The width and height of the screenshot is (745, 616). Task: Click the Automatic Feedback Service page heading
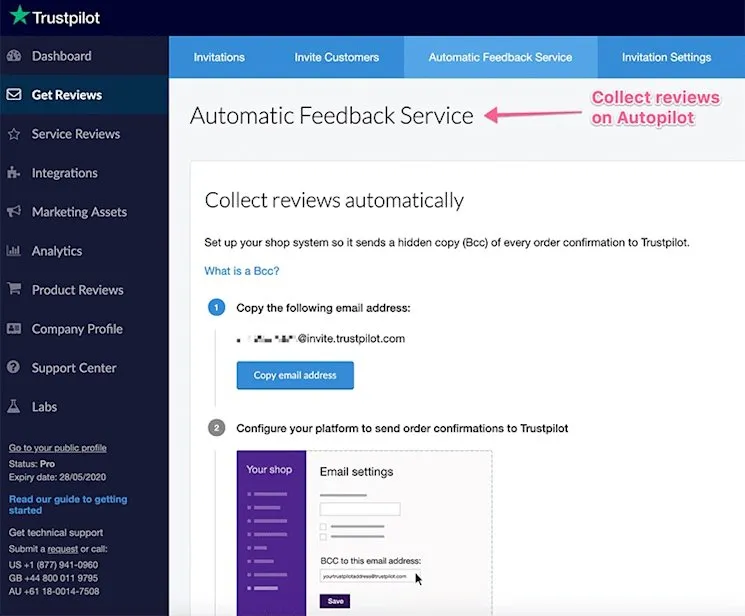pyautogui.click(x=332, y=116)
